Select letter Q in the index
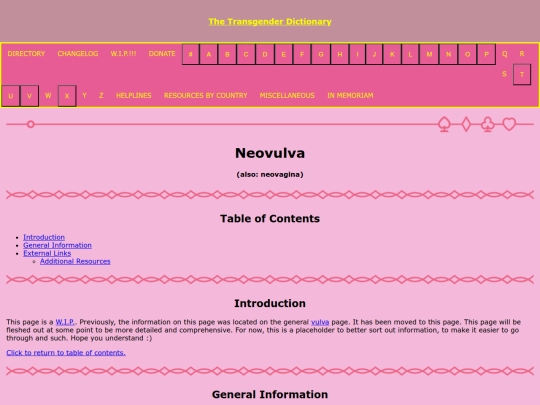The image size is (540, 405). click(x=505, y=54)
